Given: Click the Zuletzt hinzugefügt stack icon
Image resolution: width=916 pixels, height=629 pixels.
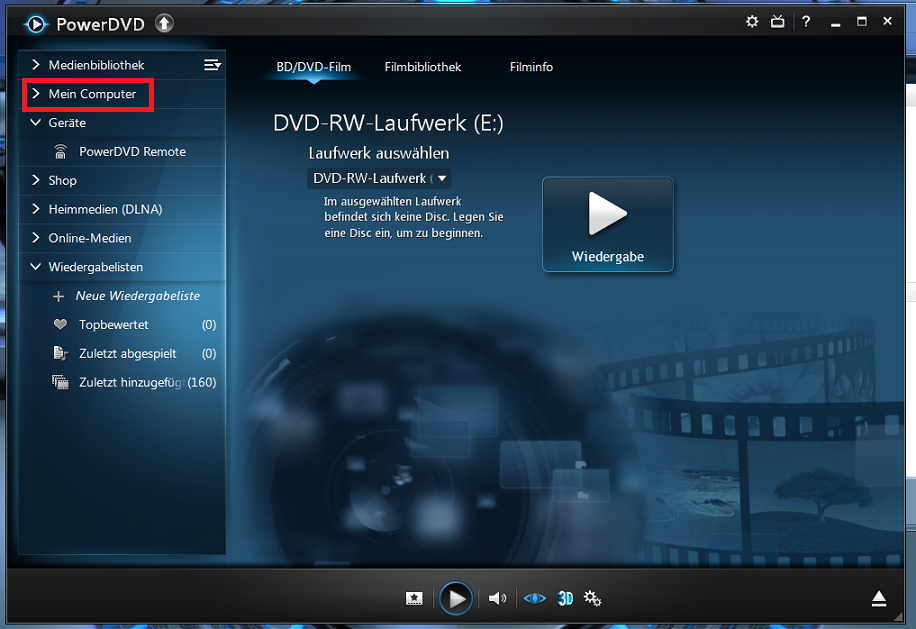Looking at the screenshot, I should (60, 383).
